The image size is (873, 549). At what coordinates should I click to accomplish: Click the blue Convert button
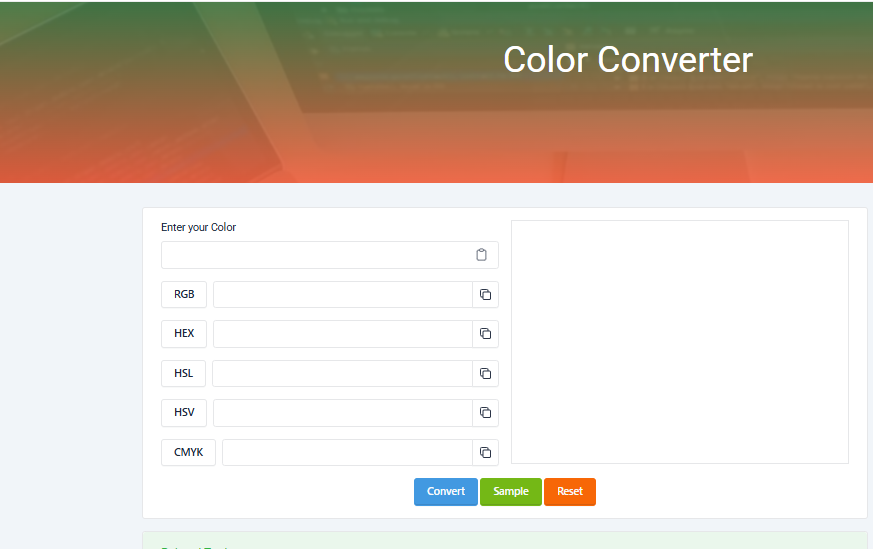[445, 492]
